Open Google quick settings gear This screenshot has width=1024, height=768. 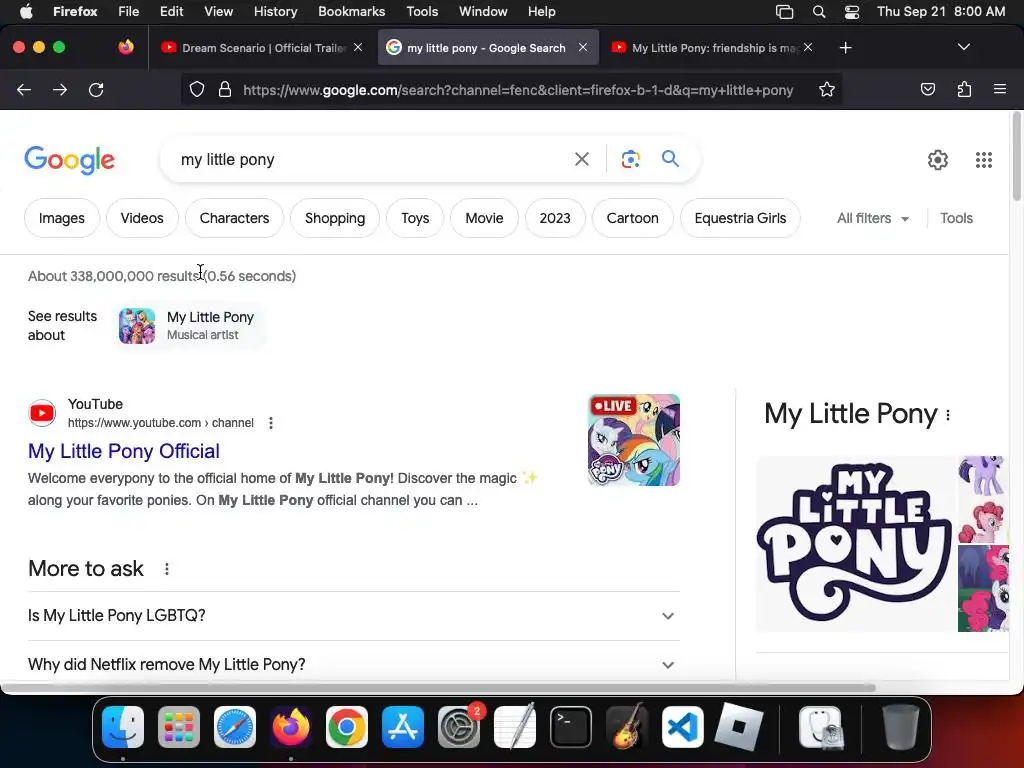(x=938, y=160)
